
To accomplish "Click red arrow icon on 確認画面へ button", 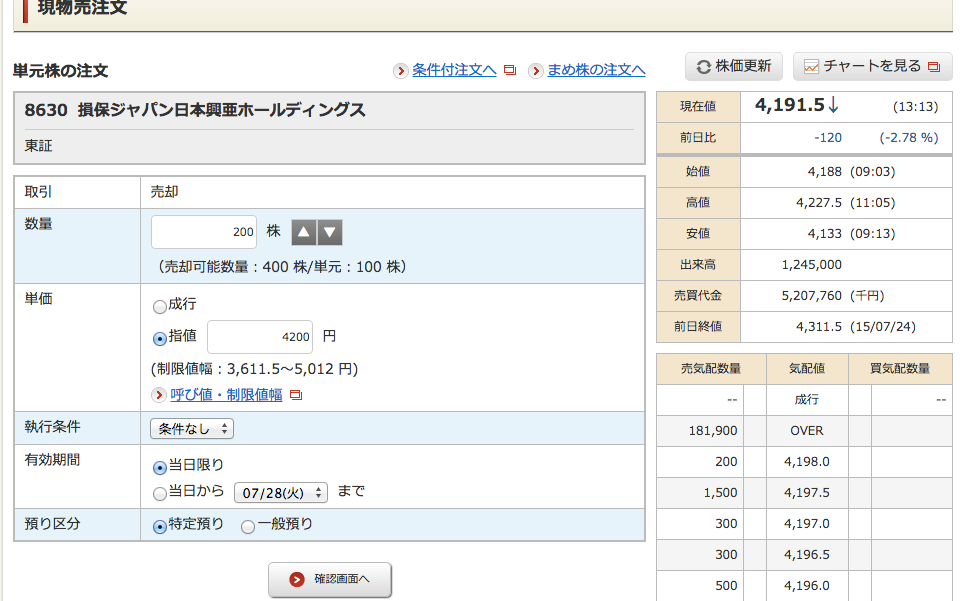I will (x=297, y=579).
